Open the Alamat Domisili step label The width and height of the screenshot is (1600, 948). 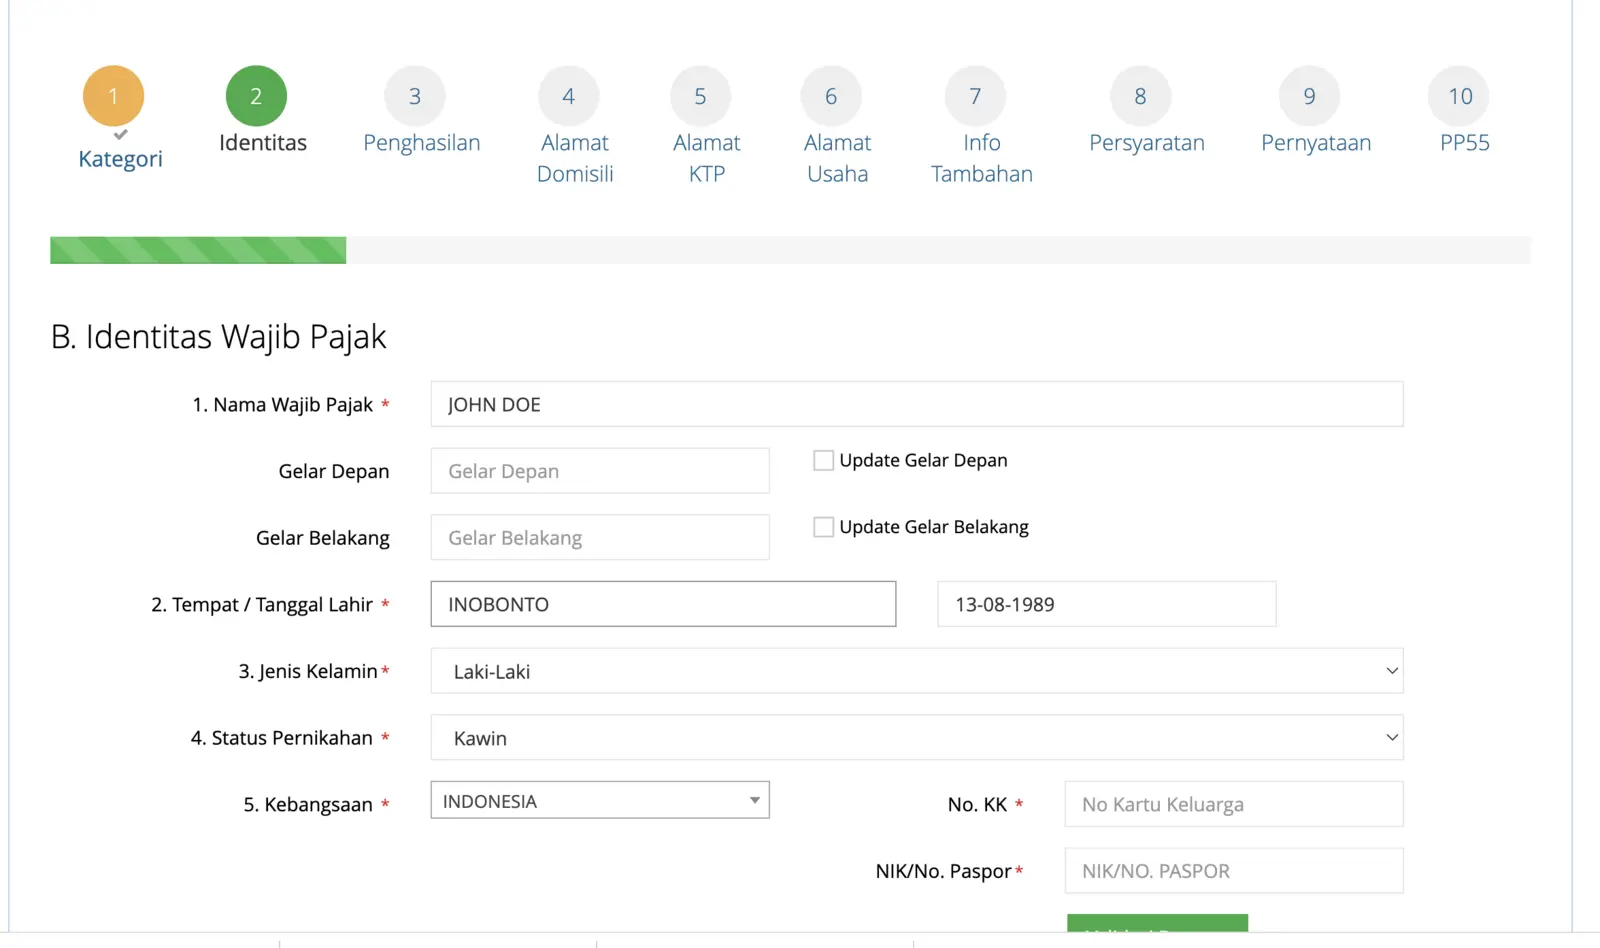[x=575, y=158]
